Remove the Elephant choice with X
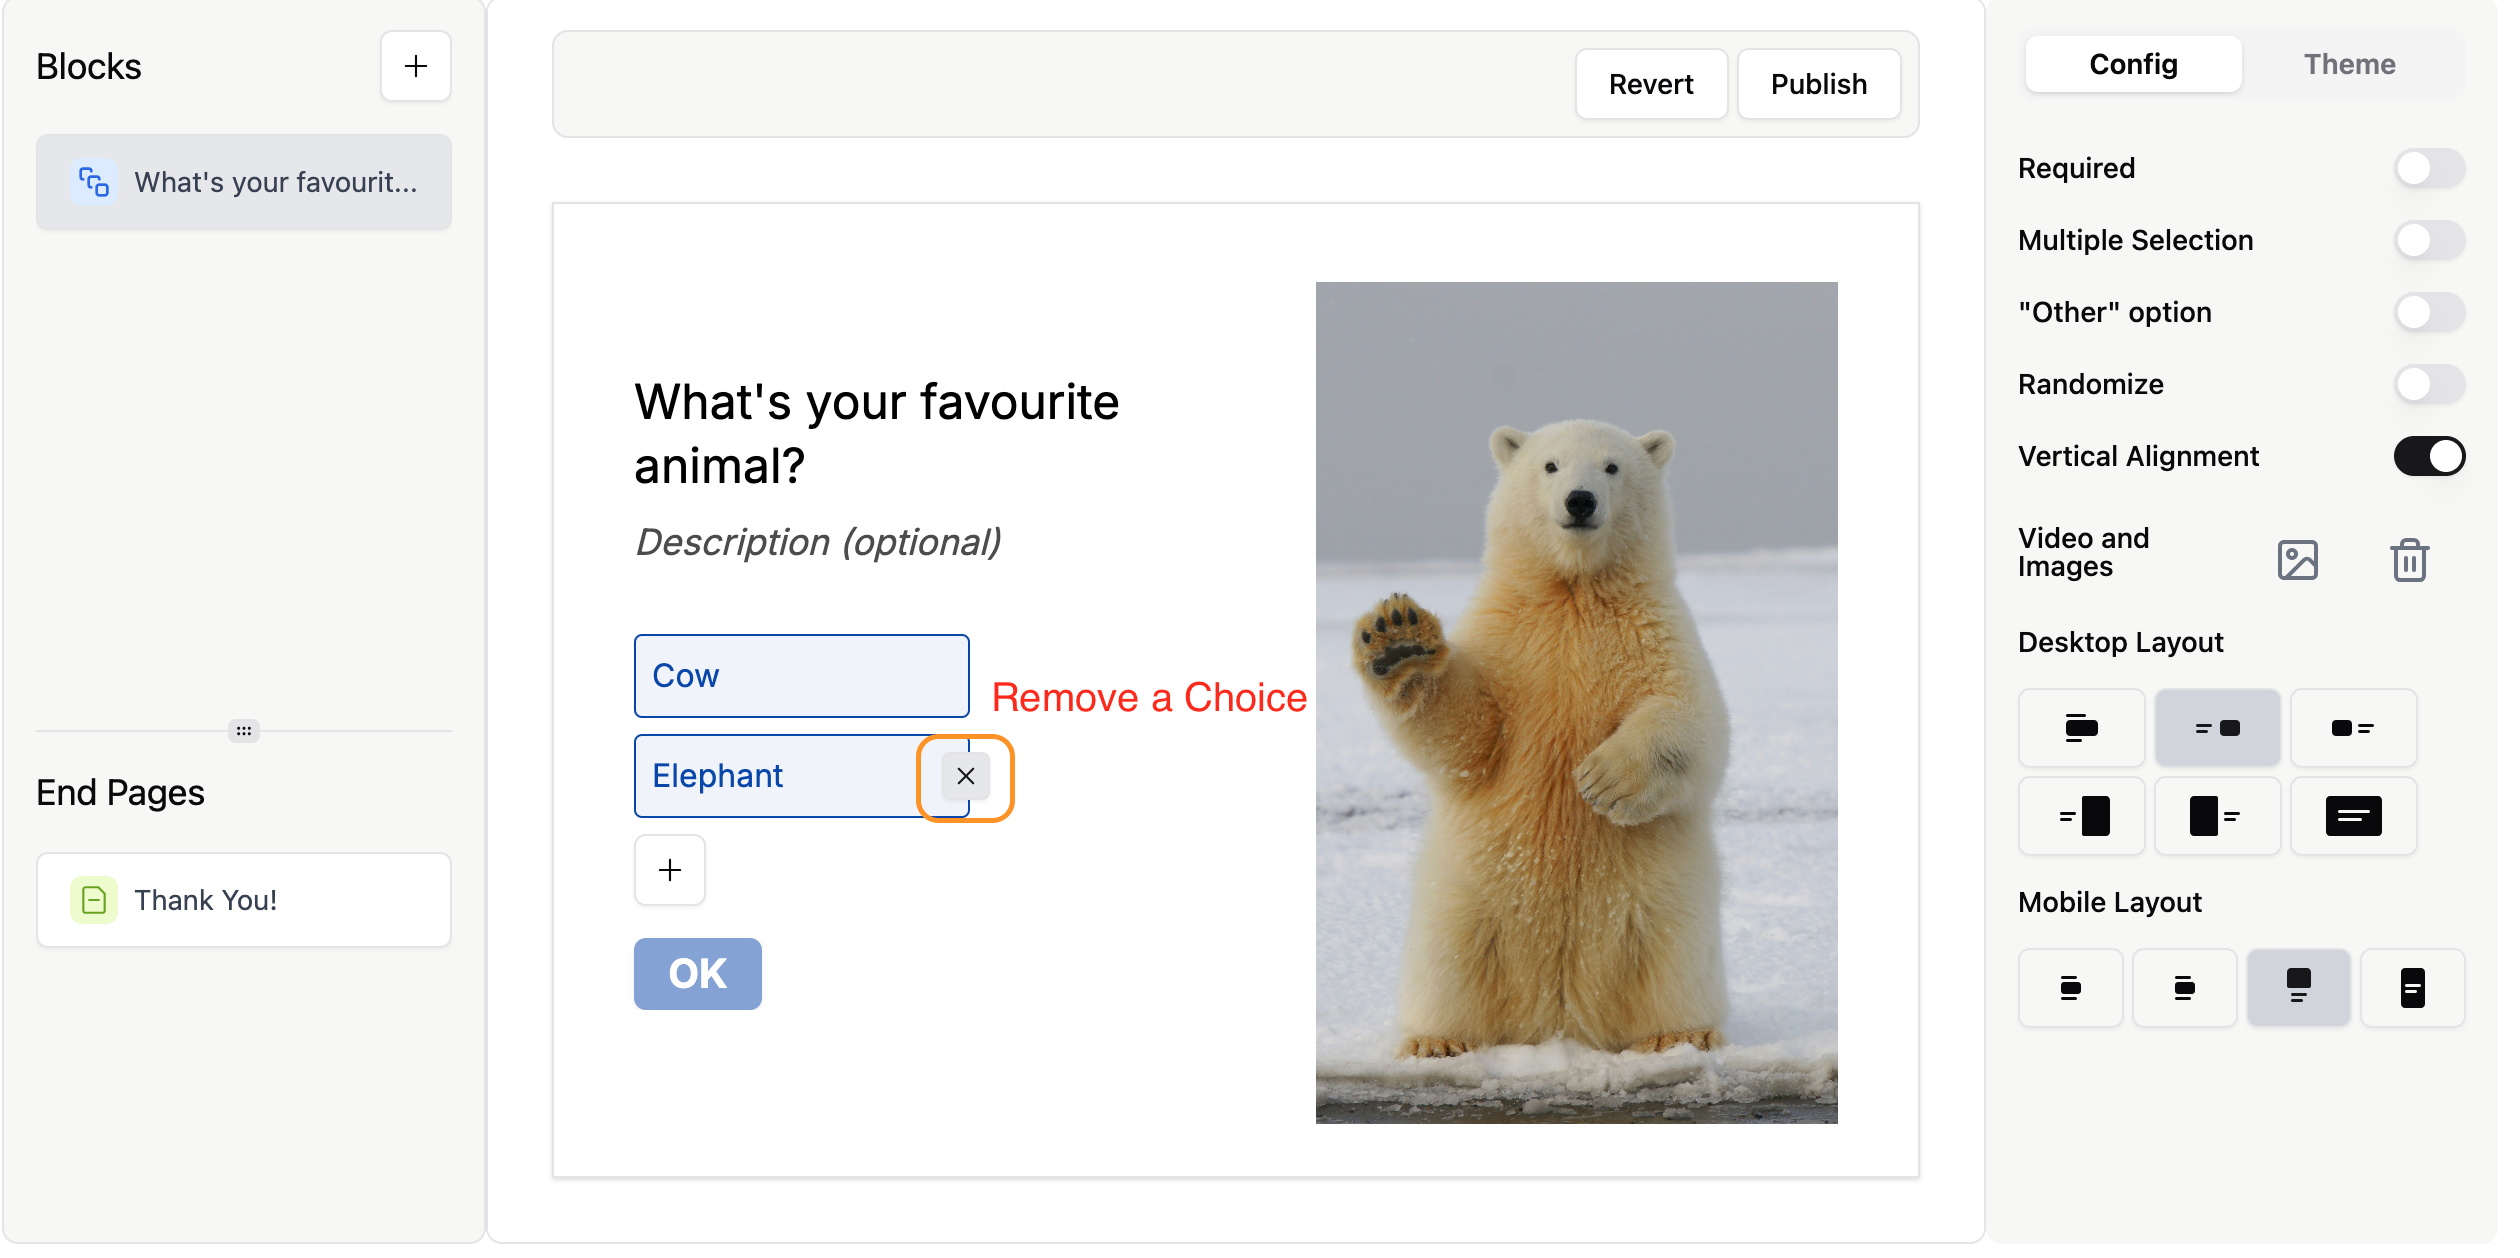 (x=965, y=776)
